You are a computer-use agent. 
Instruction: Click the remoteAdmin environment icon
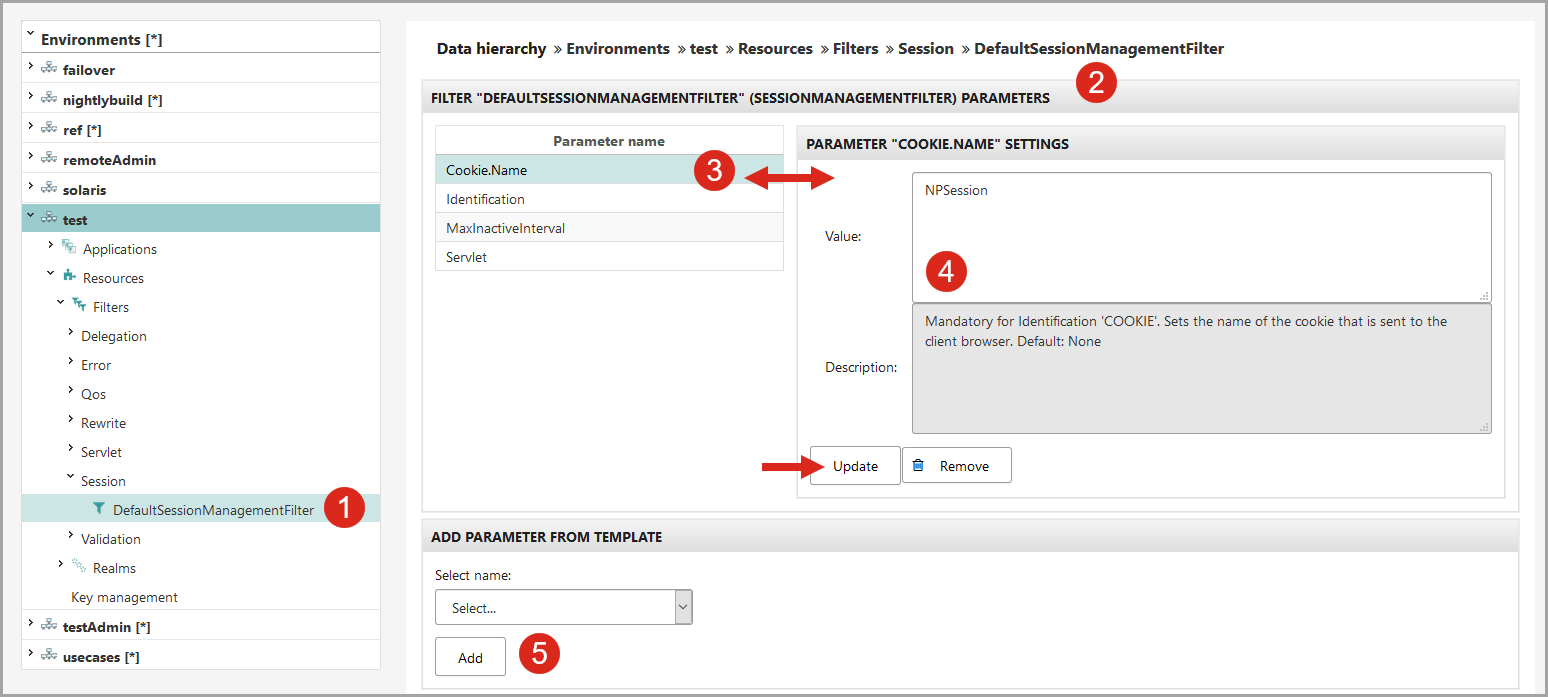pos(48,159)
